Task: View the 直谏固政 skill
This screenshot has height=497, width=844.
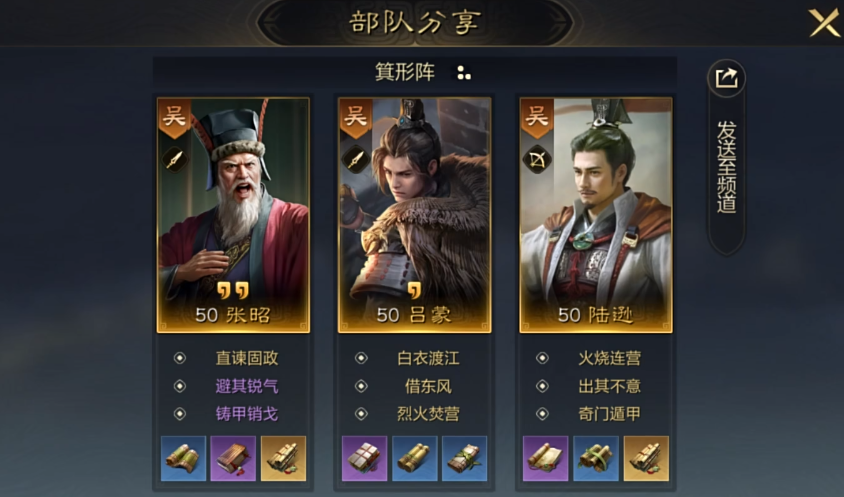Action: tap(247, 358)
